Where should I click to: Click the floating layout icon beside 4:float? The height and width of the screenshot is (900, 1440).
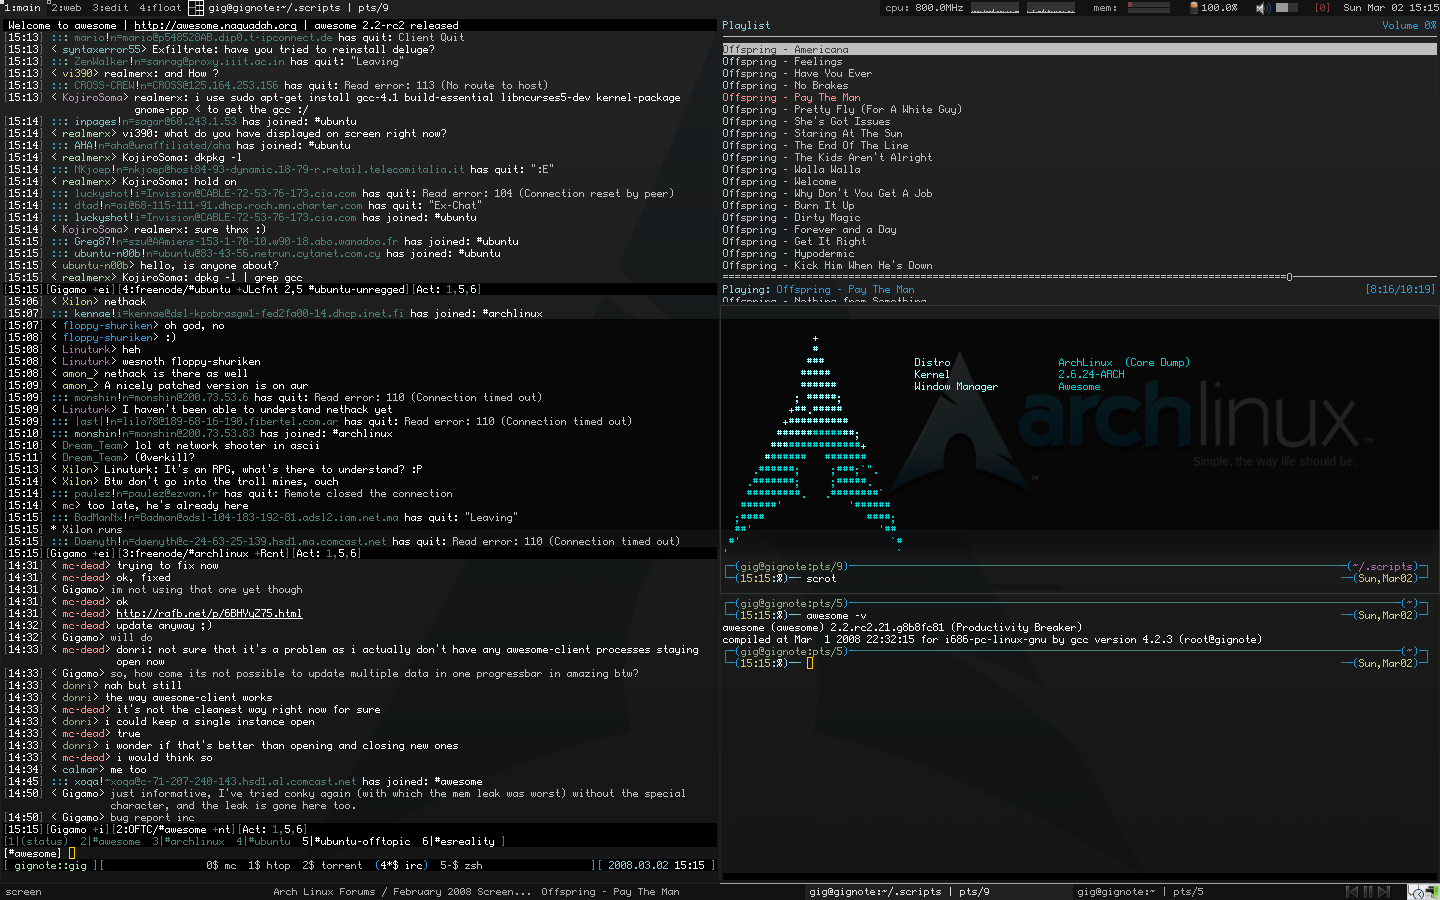[197, 7]
